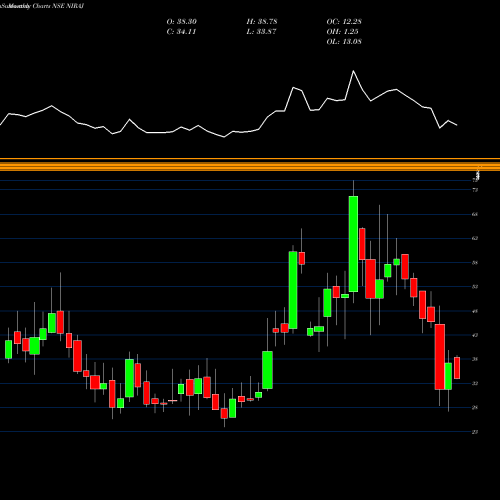500x500 pixels.
Task: Click the 28 price axis label
Action: (475, 408)
